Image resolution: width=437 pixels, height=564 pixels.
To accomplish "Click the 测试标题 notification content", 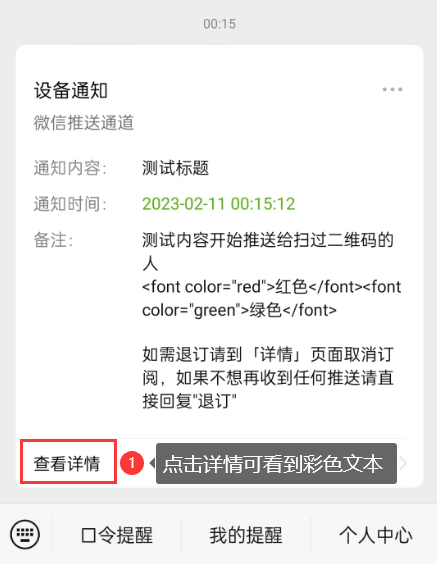I will tap(176, 168).
